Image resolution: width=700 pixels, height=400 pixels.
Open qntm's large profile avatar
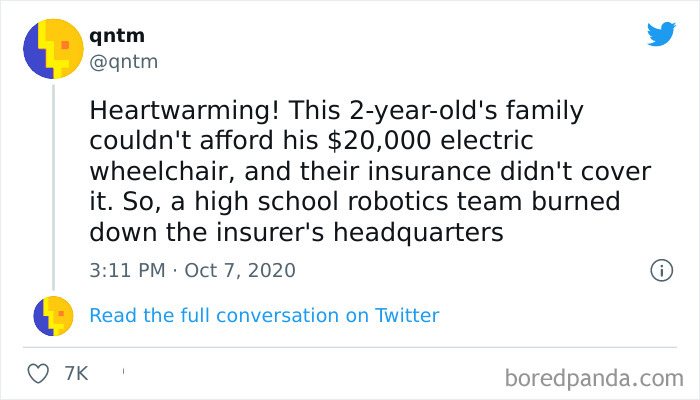point(52,48)
